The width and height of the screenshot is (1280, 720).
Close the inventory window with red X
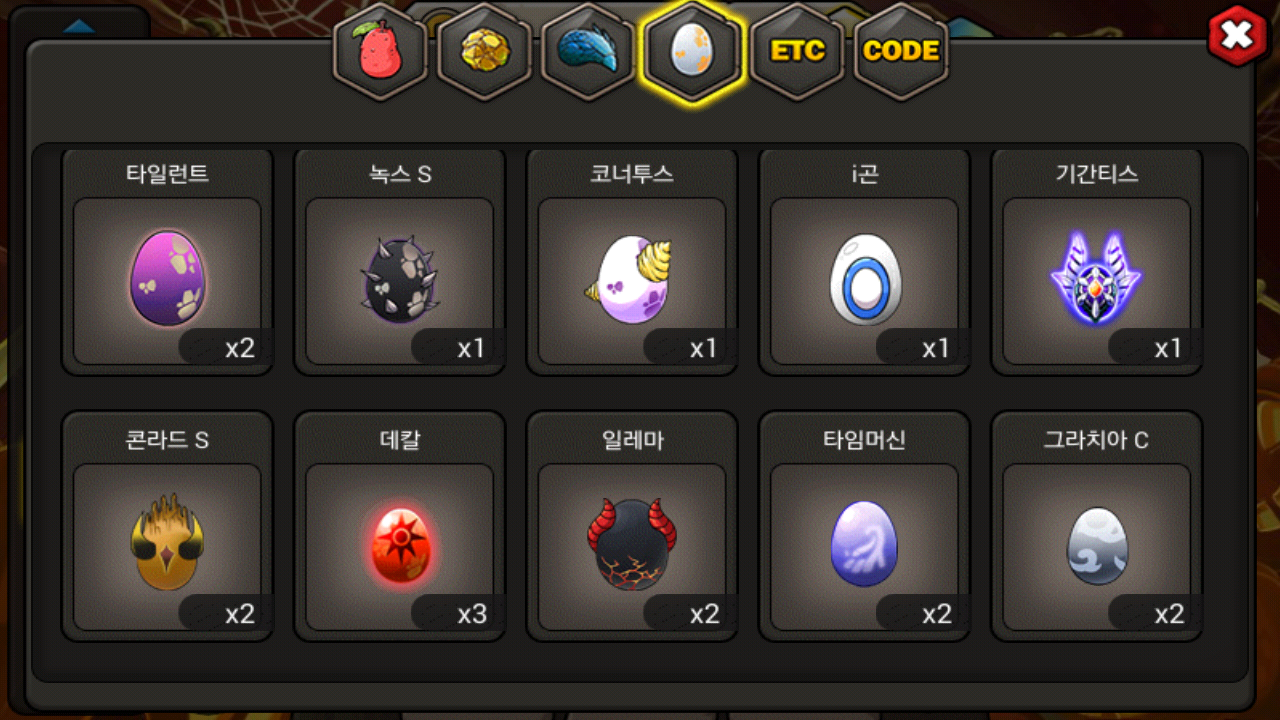pos(1238,36)
